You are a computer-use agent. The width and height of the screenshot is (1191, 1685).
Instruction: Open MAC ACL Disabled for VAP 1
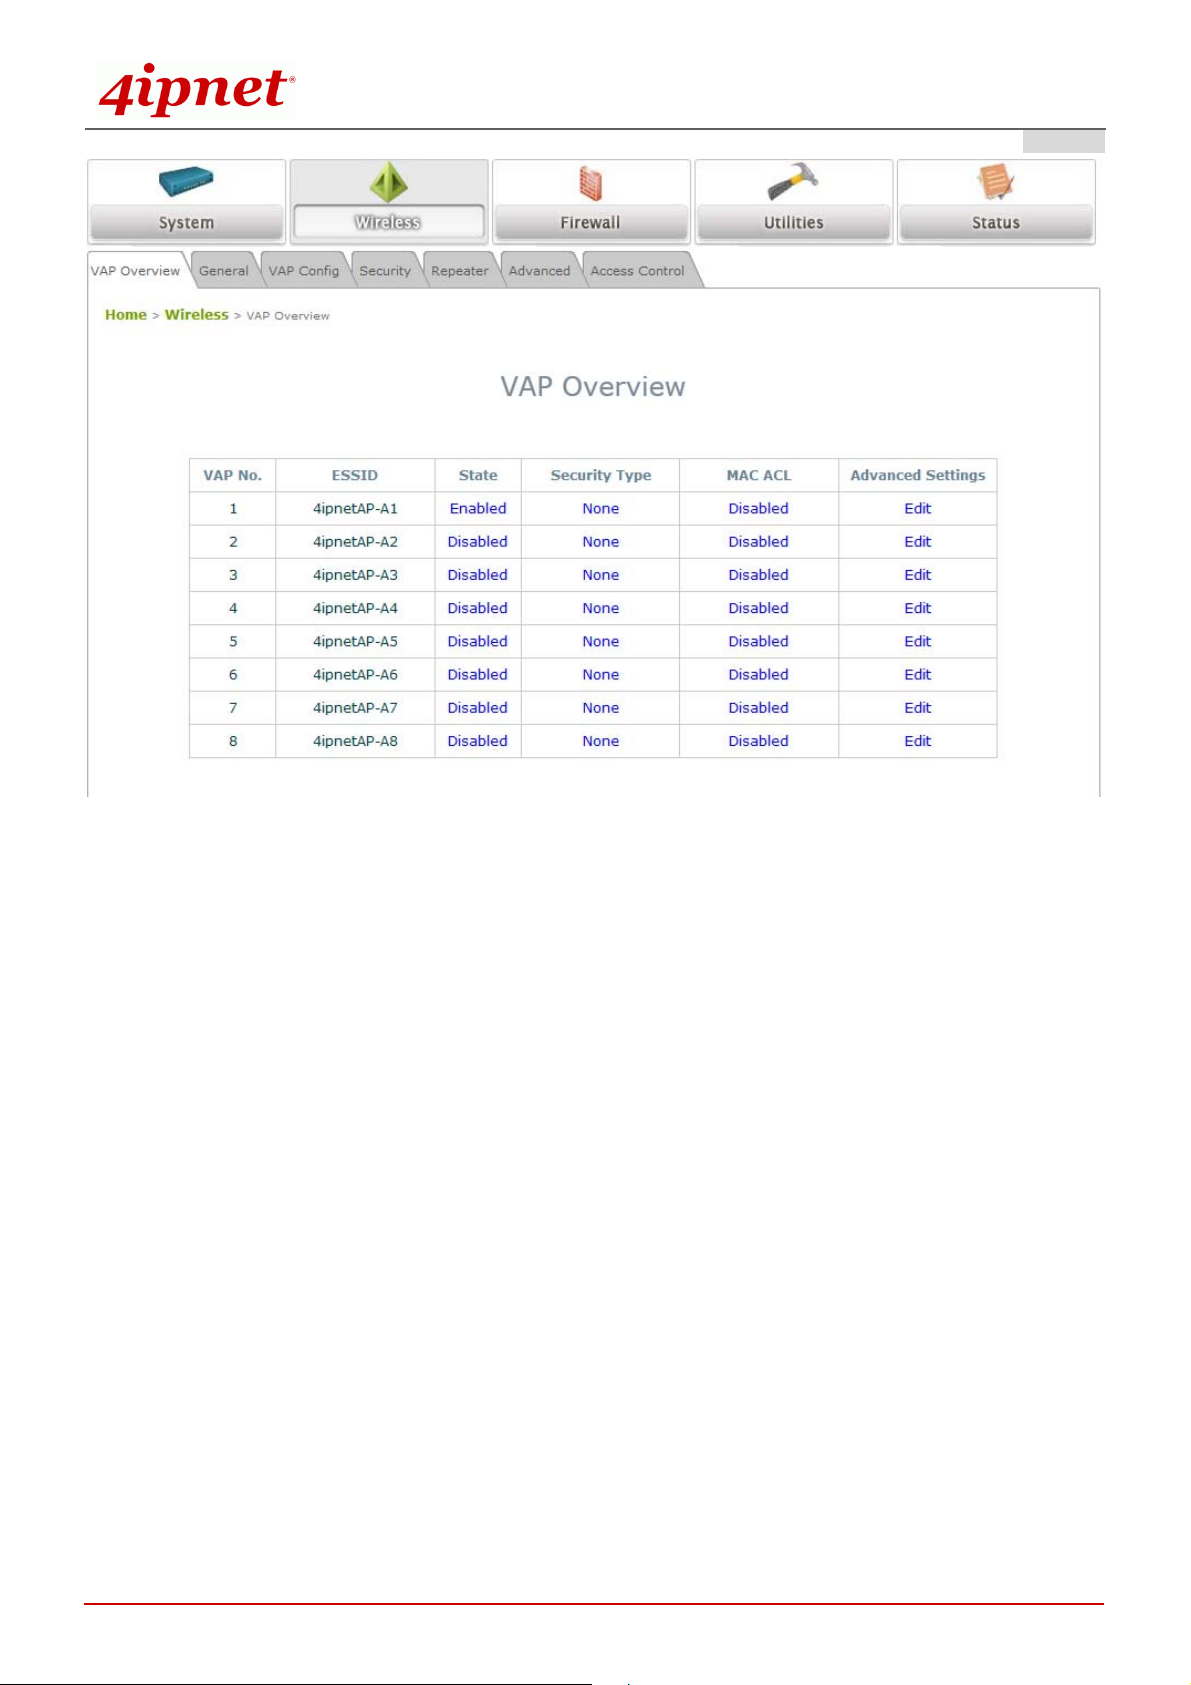[759, 509]
